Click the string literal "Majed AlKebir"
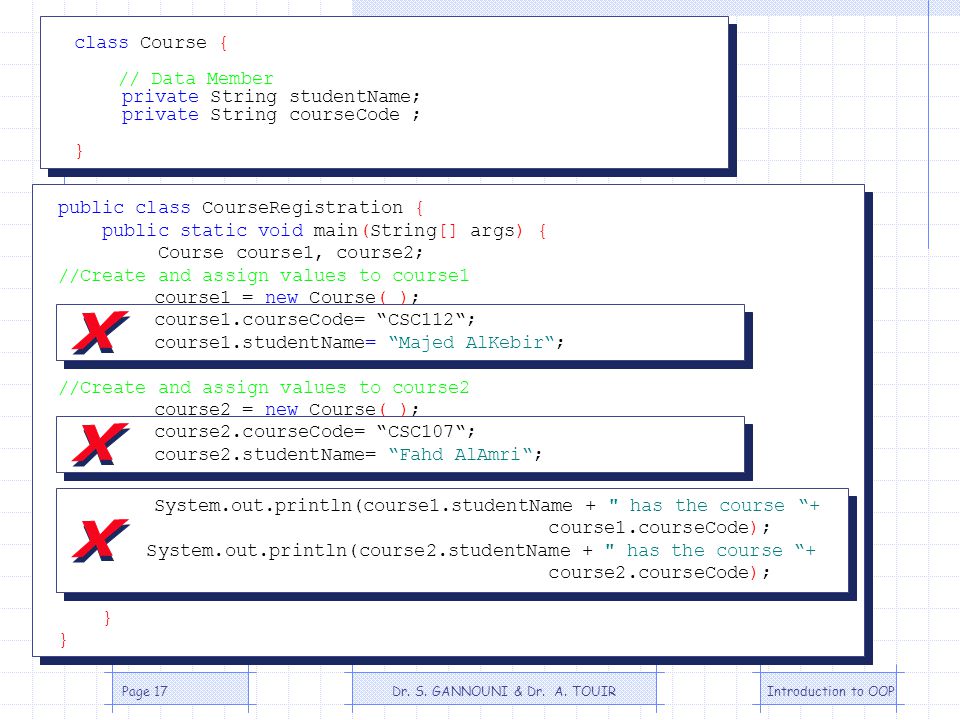 click(471, 342)
